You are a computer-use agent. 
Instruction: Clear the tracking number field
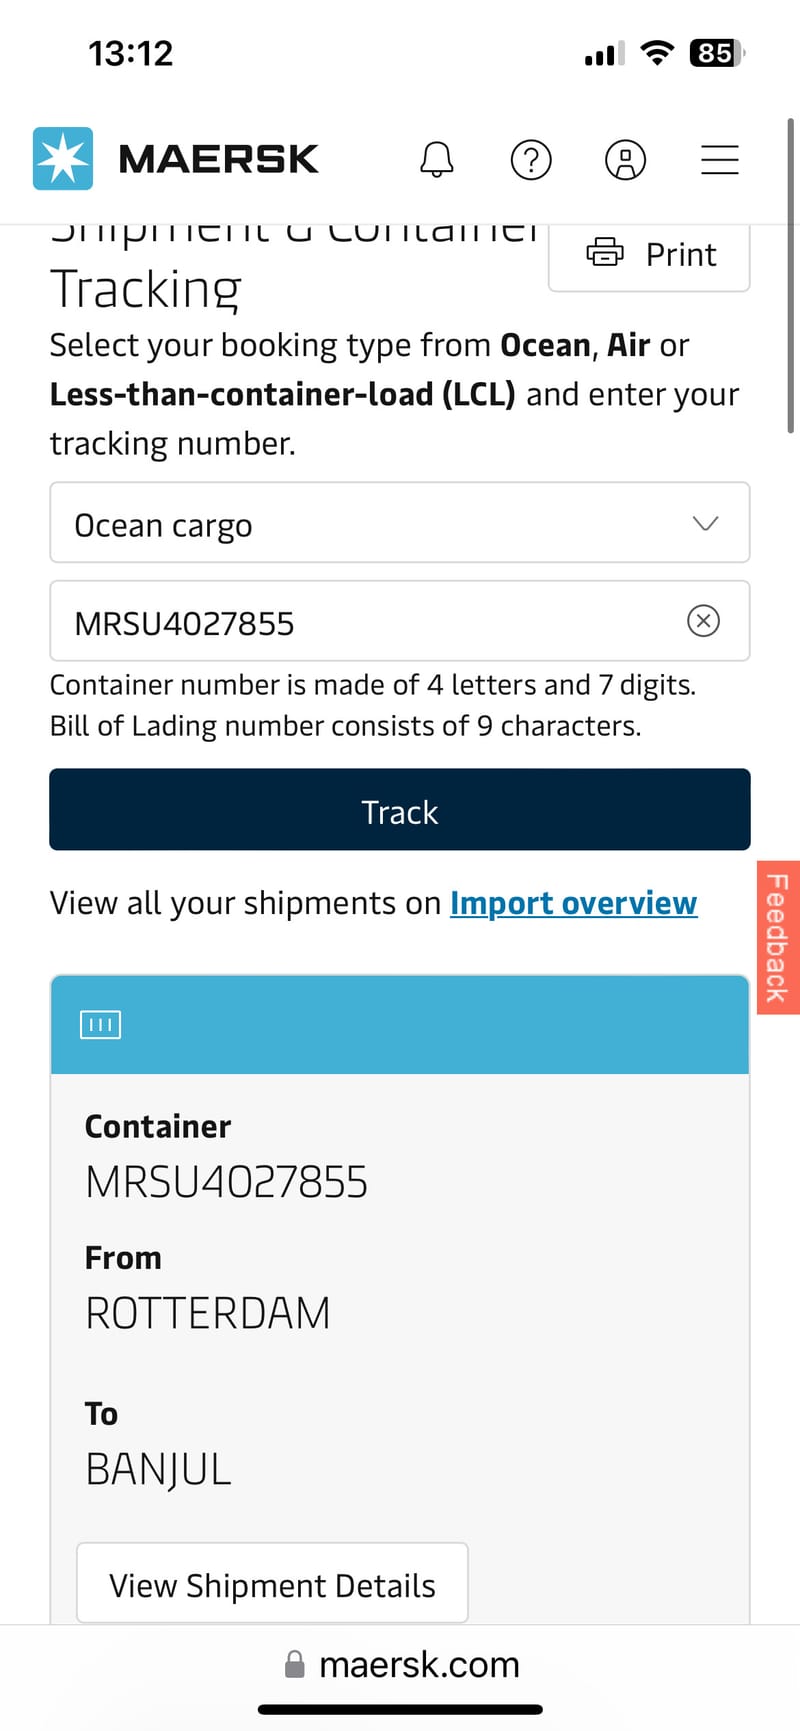703,621
